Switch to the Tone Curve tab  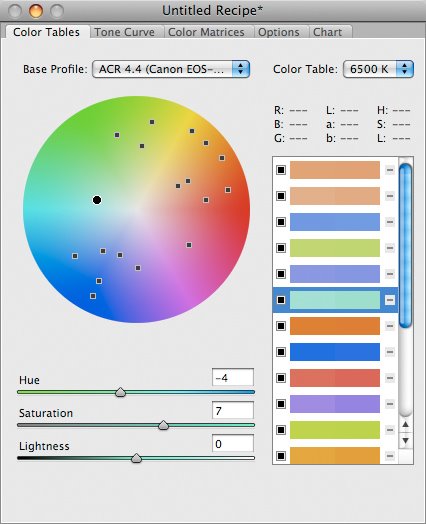click(x=125, y=32)
